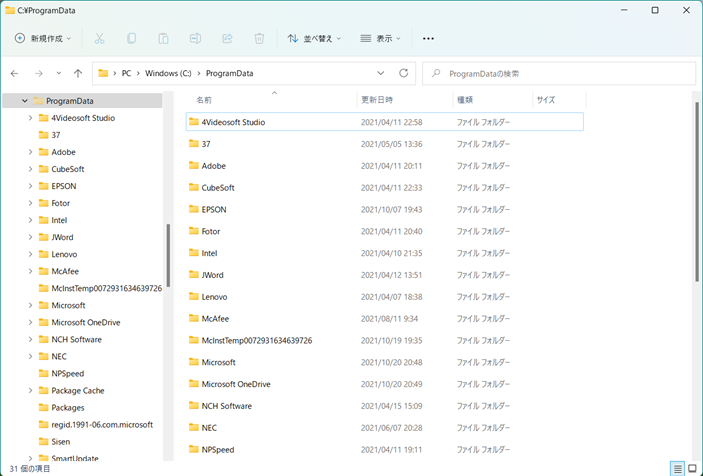Screen dimensions: 703x476
Task: Open the three-dot more options menu
Action: pos(428,39)
